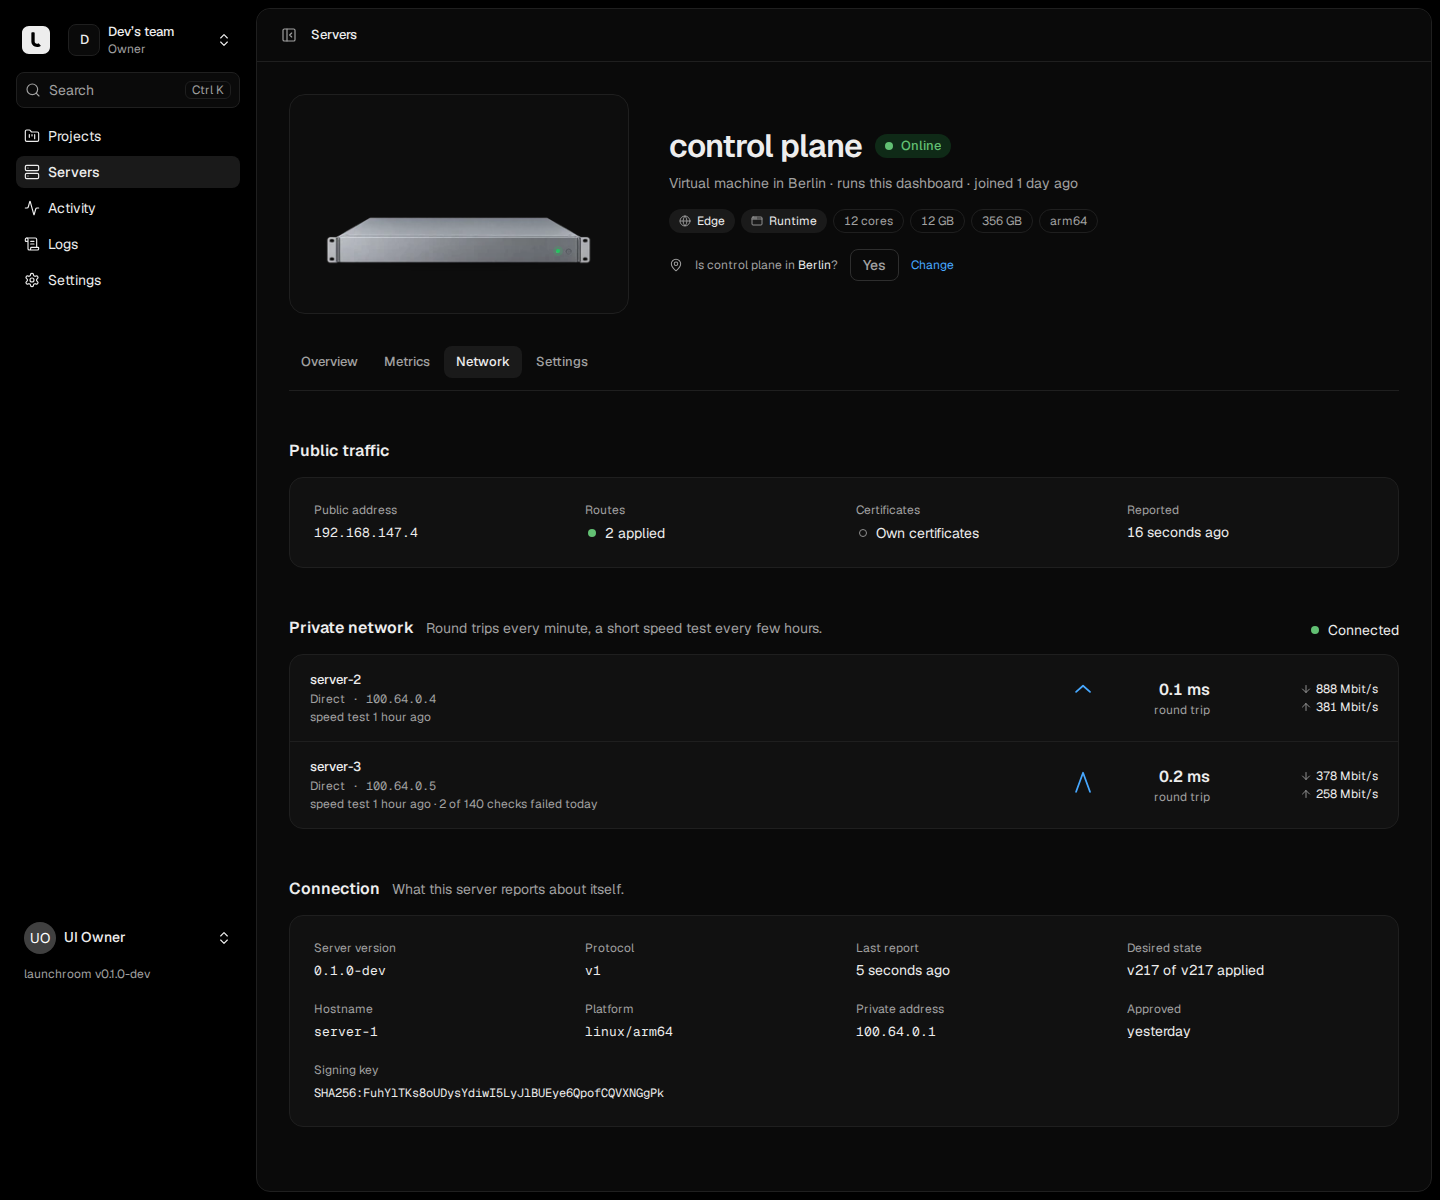Click the SHA256 signing key value

click(489, 1093)
